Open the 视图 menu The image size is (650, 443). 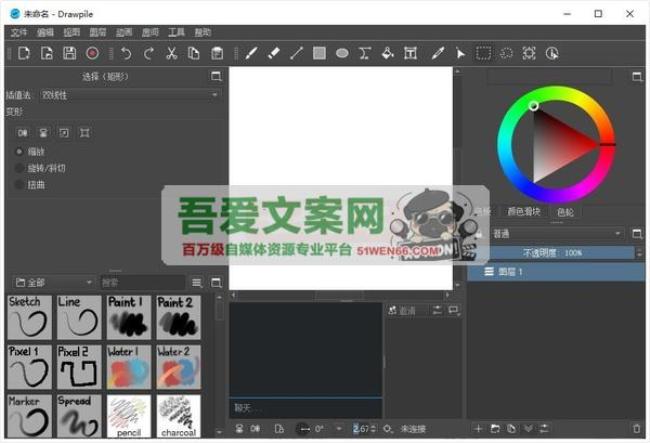(72, 33)
